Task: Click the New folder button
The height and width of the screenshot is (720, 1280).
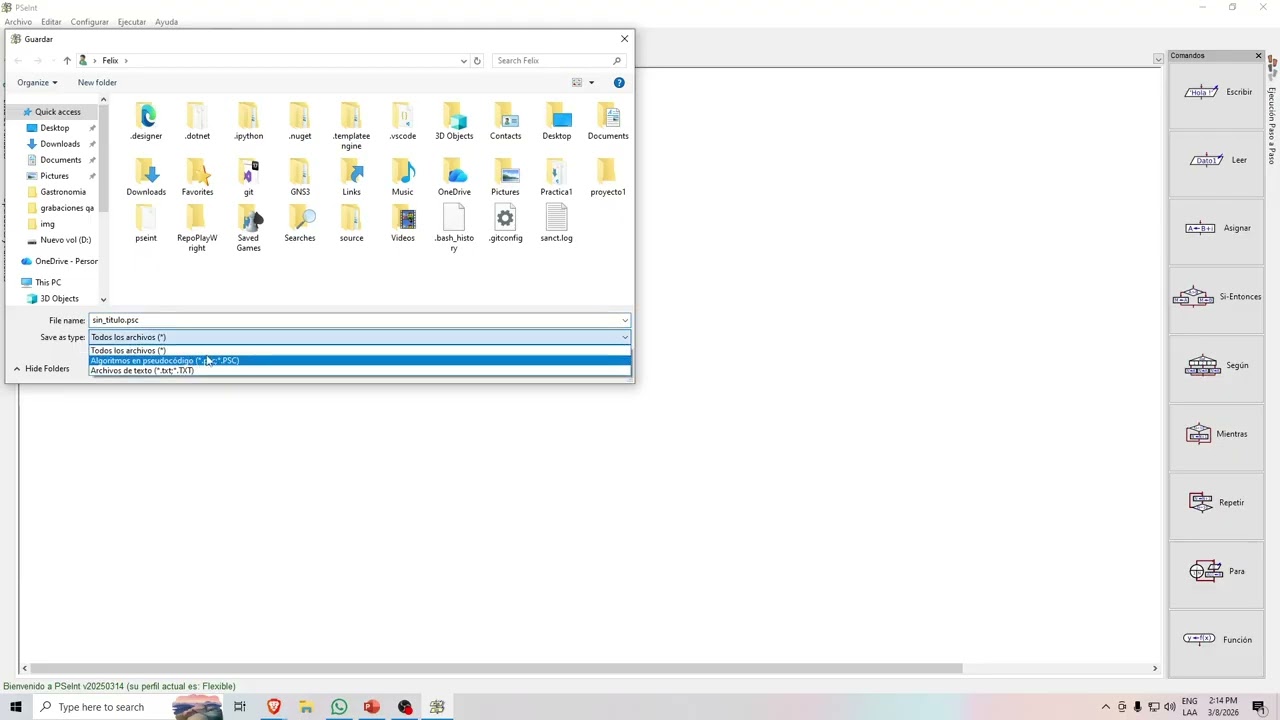Action: point(97,83)
